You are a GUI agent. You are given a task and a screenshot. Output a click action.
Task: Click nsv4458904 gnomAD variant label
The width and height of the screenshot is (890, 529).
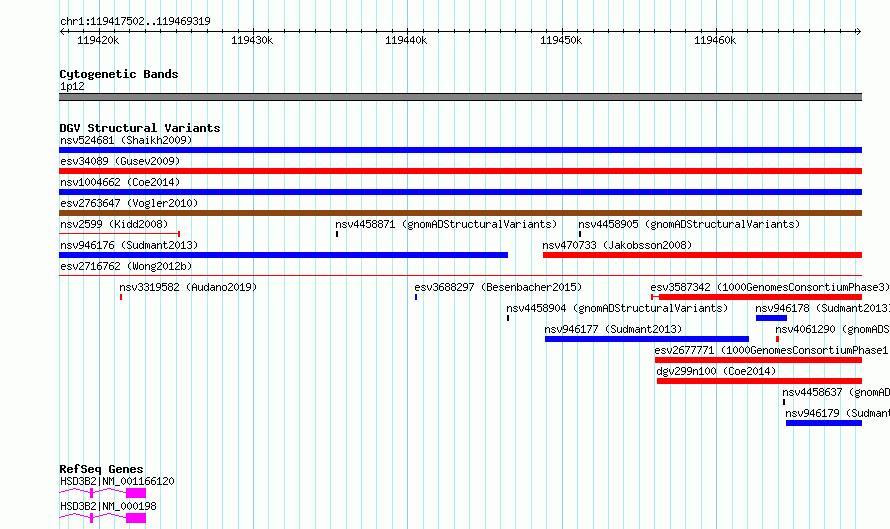tap(617, 308)
